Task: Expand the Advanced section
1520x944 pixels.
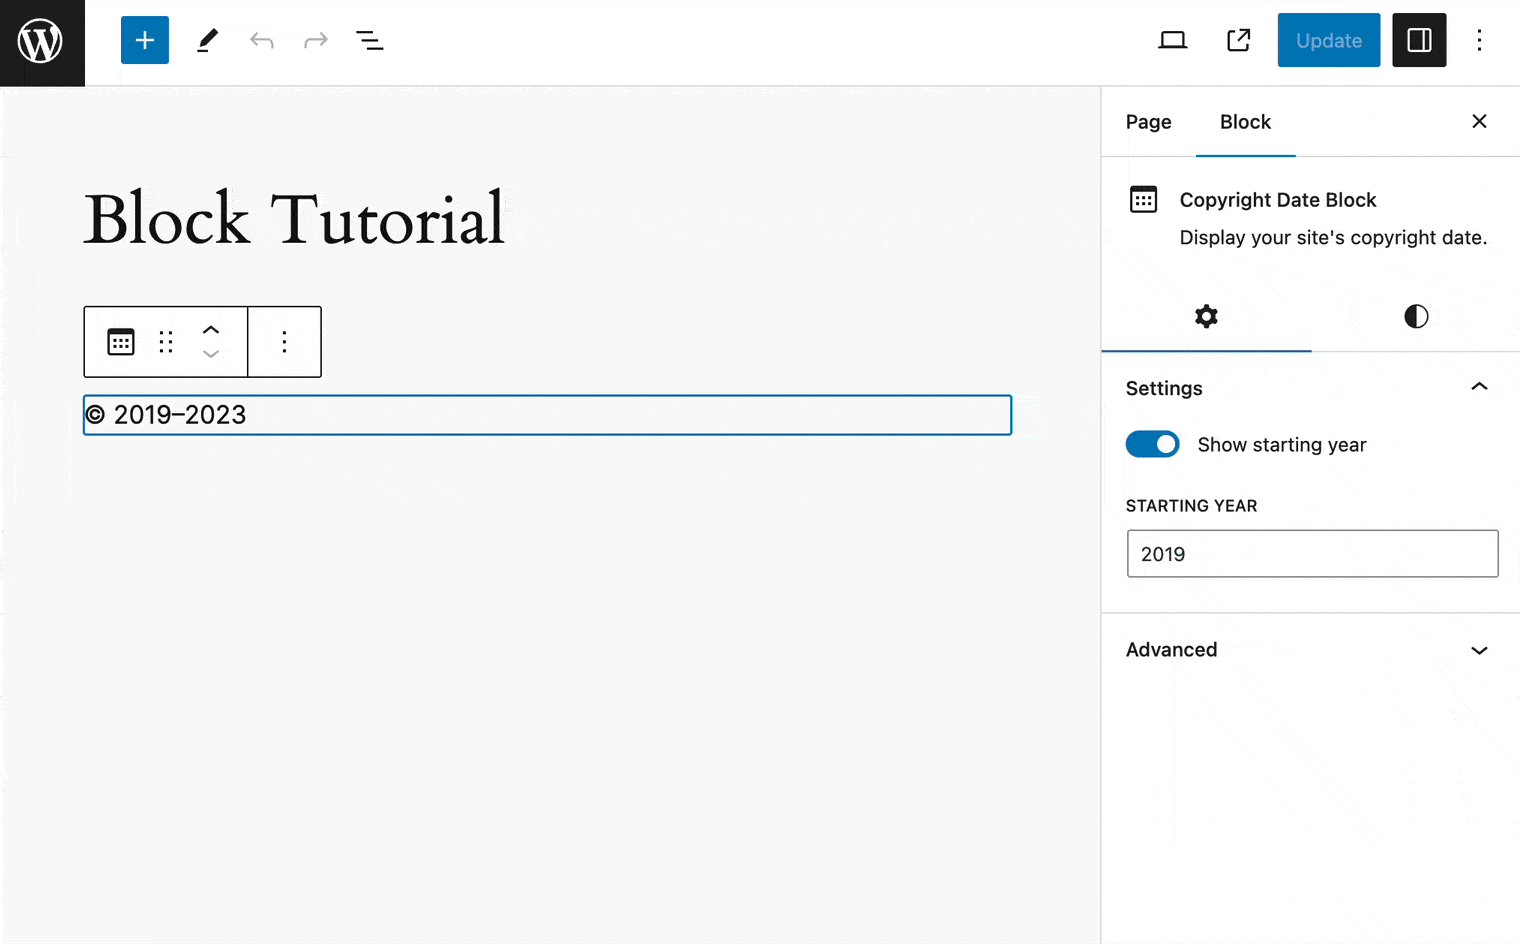Action: pyautogui.click(x=1480, y=650)
